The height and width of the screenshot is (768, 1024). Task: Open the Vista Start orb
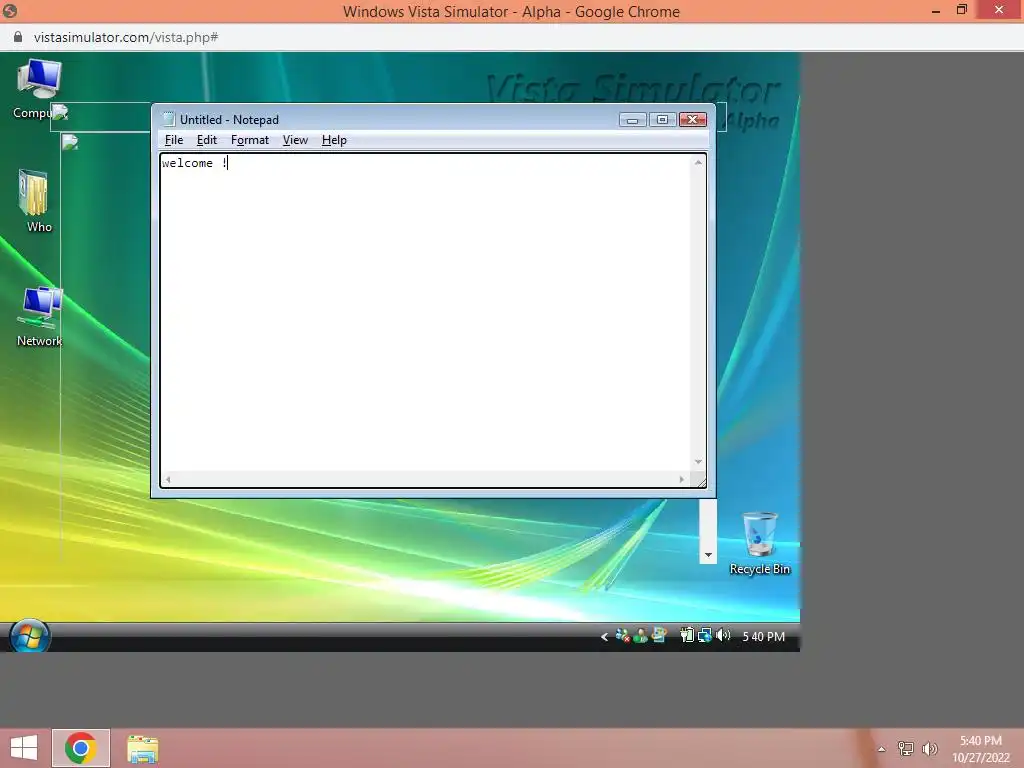[29, 636]
